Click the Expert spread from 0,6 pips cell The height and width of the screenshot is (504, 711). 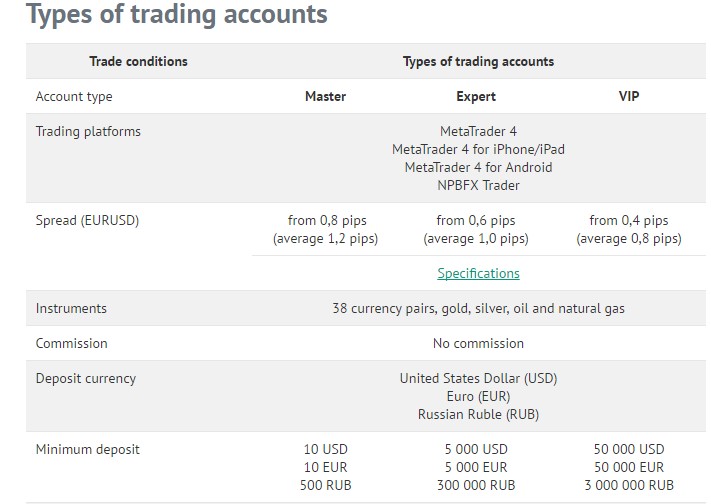[x=476, y=230]
